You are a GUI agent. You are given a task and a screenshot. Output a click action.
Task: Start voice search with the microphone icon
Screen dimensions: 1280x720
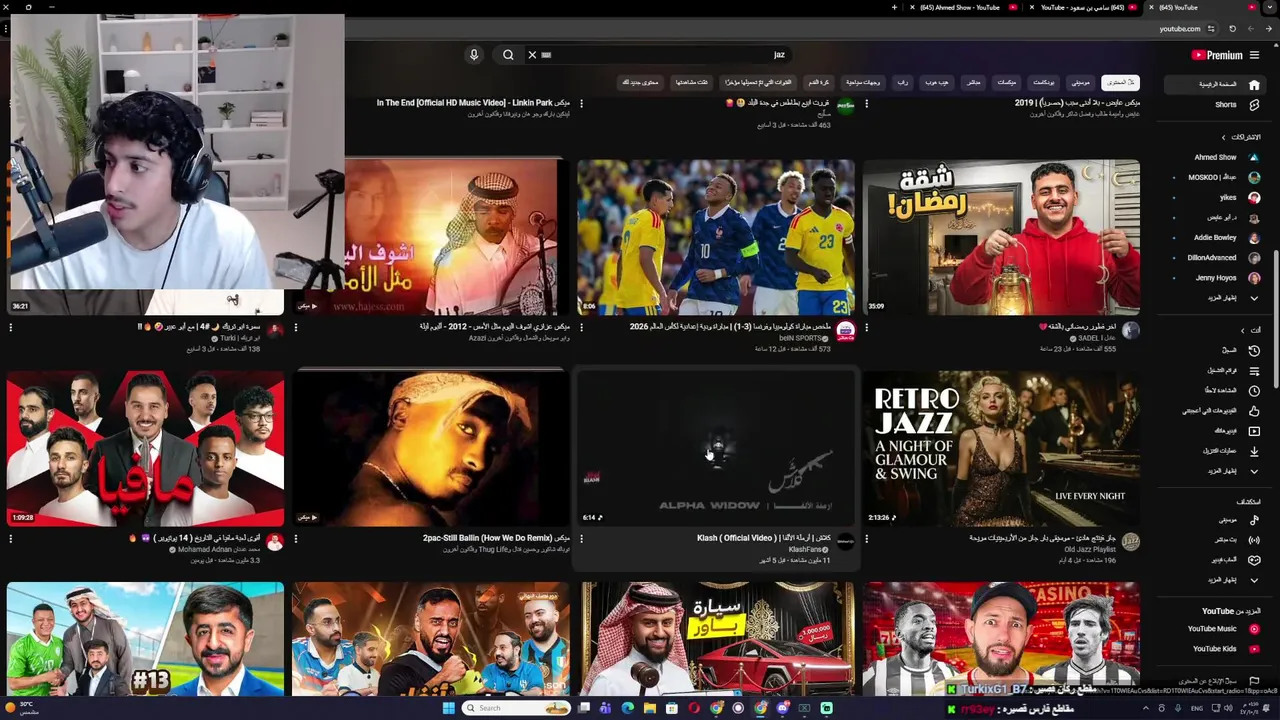pos(474,55)
